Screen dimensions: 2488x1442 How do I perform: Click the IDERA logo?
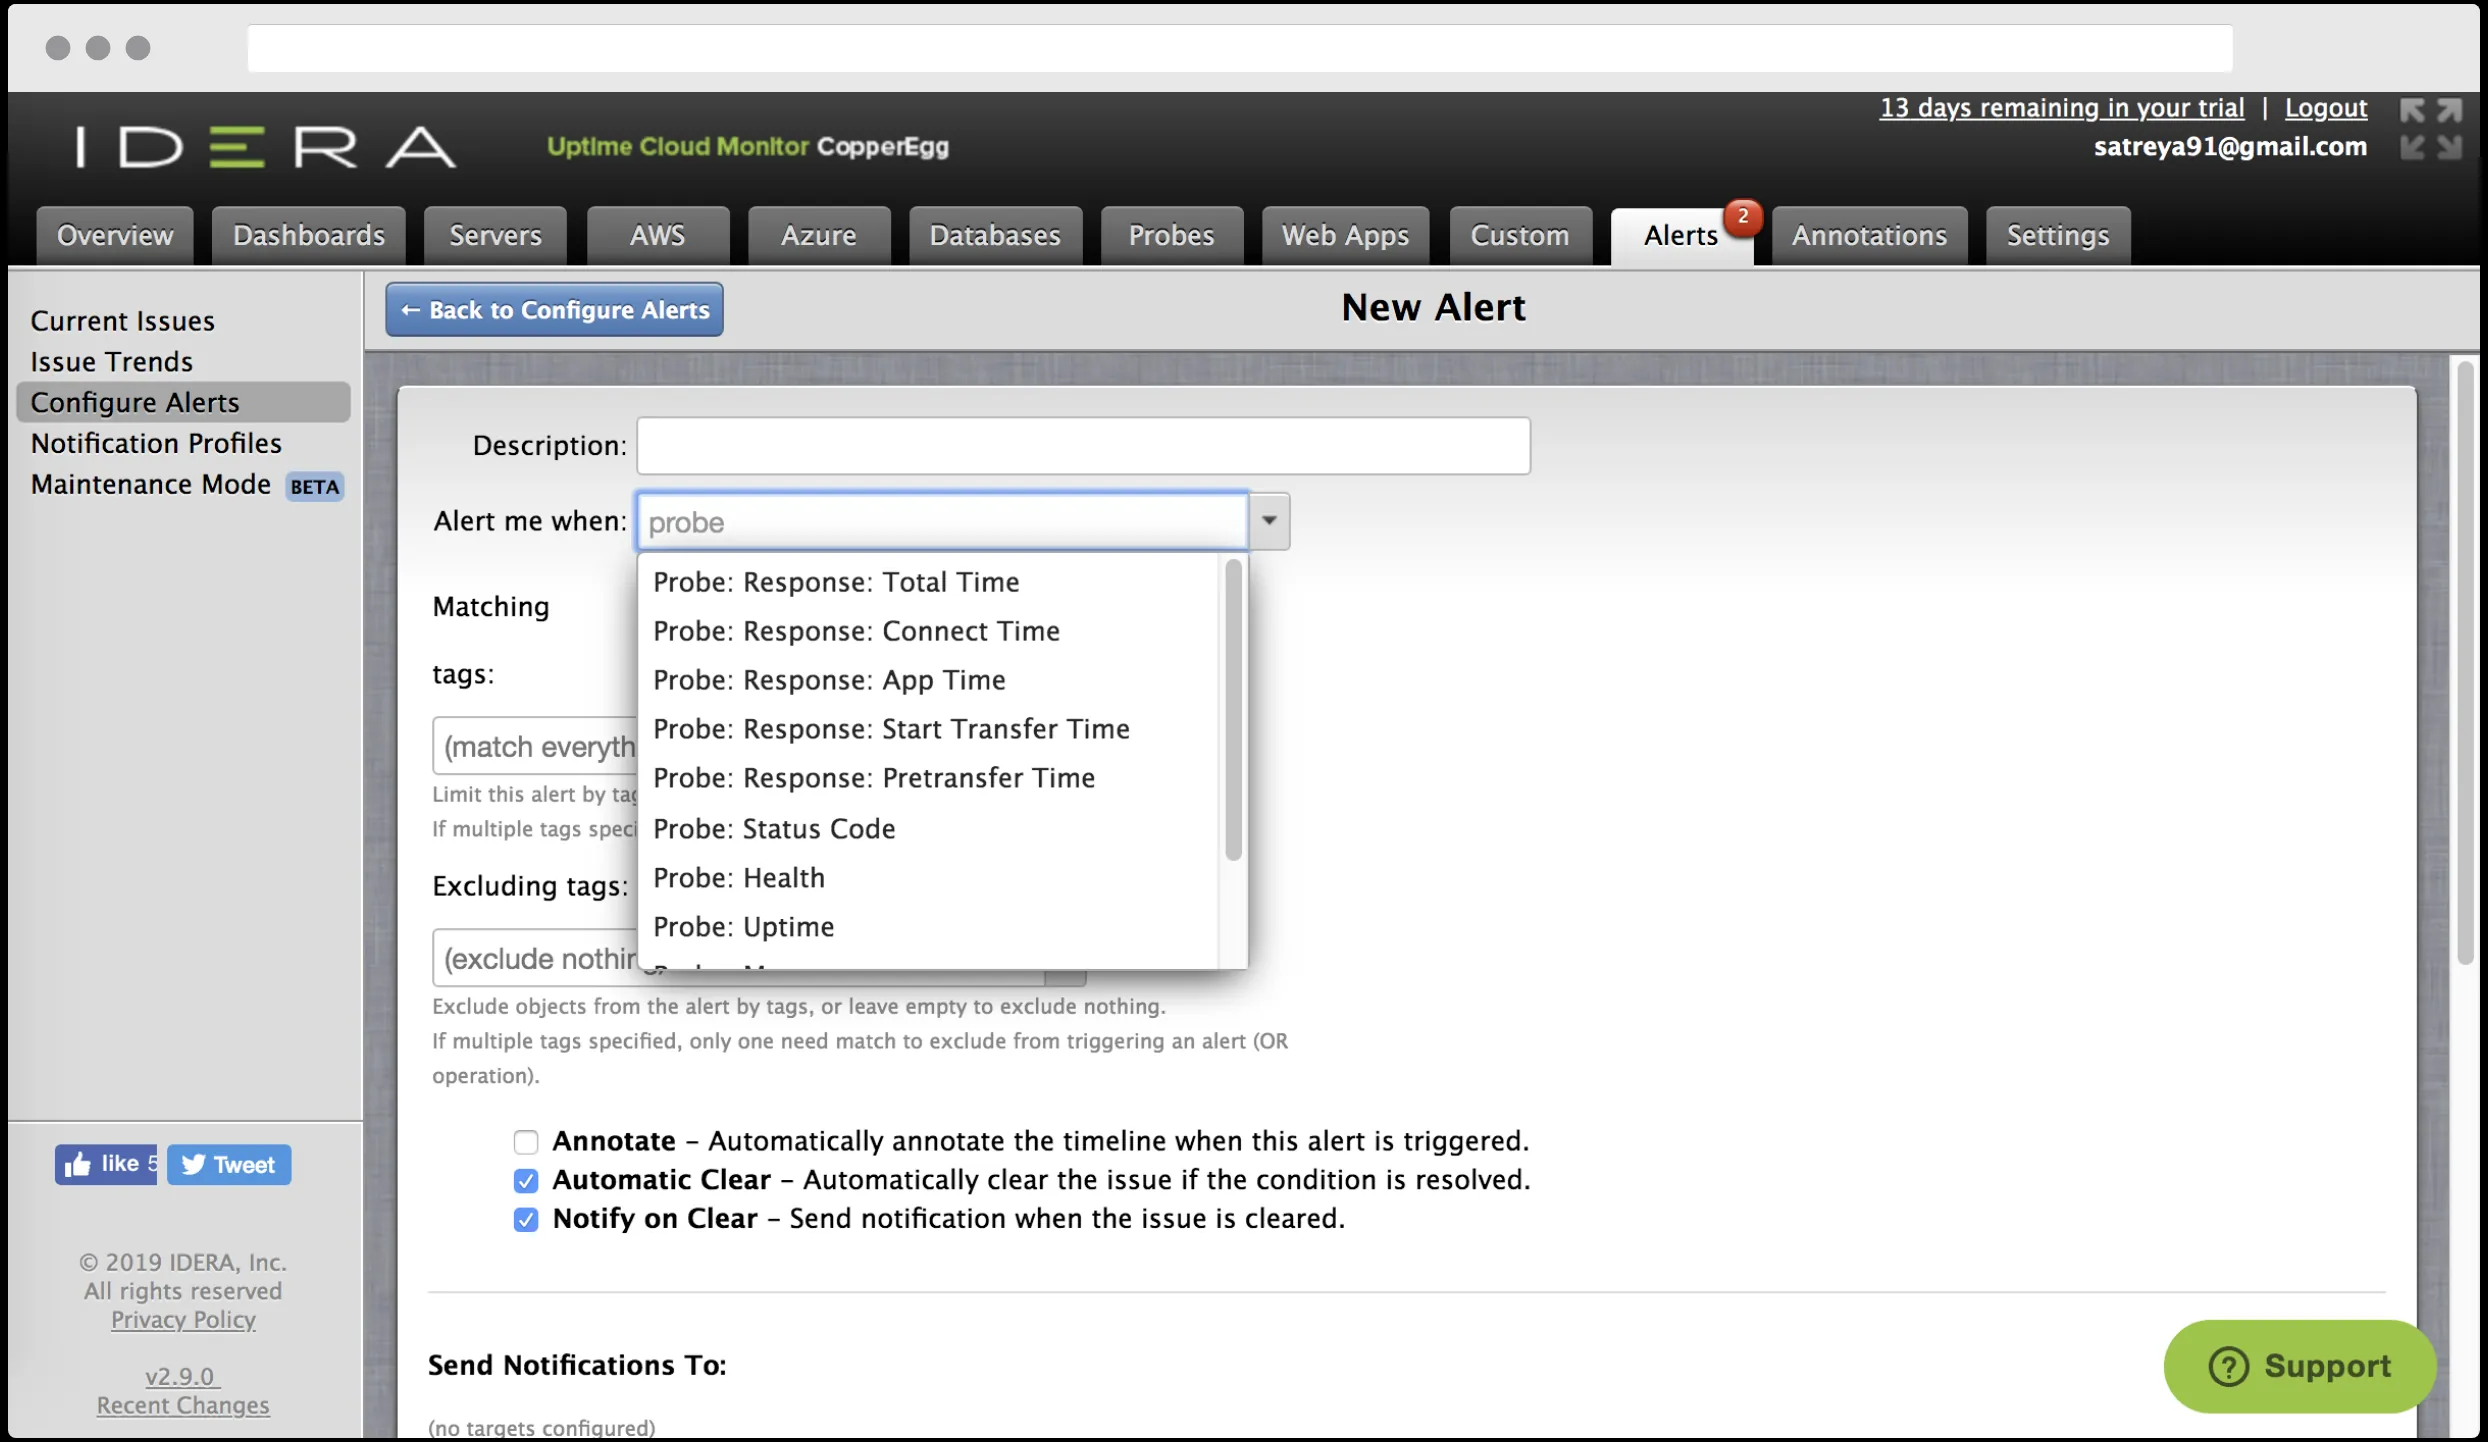pyautogui.click(x=266, y=147)
